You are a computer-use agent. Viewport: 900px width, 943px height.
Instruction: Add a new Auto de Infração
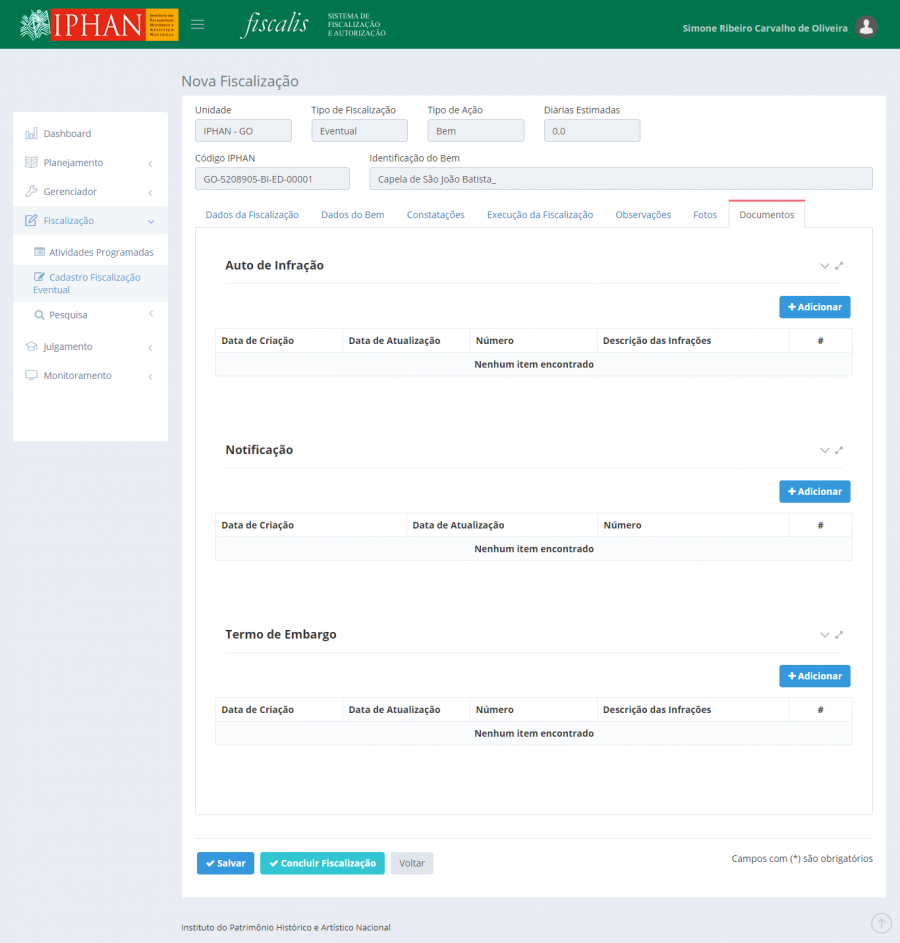(814, 307)
